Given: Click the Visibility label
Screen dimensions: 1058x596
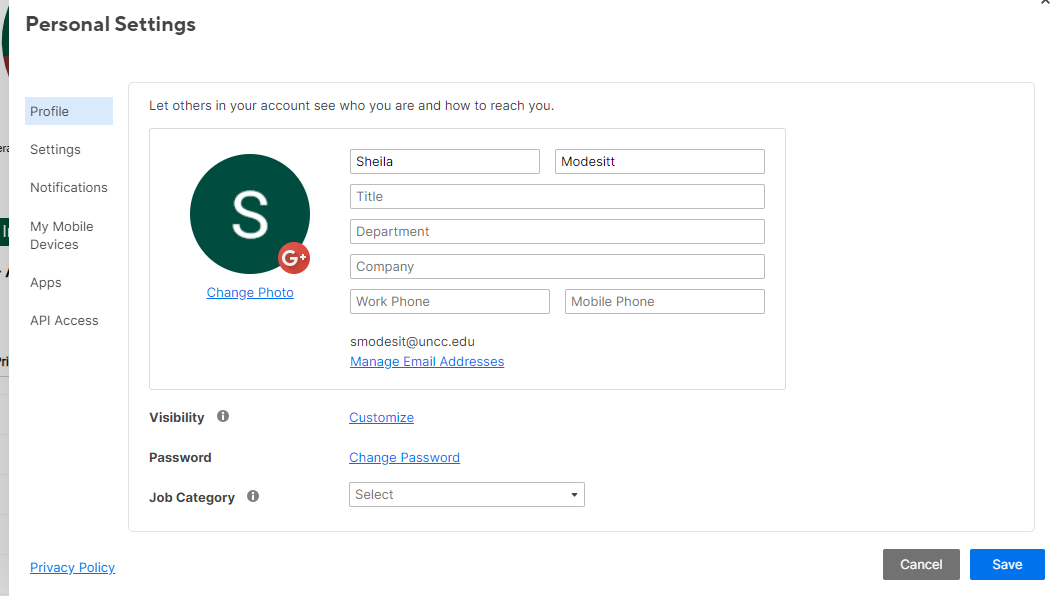Looking at the screenshot, I should (177, 418).
